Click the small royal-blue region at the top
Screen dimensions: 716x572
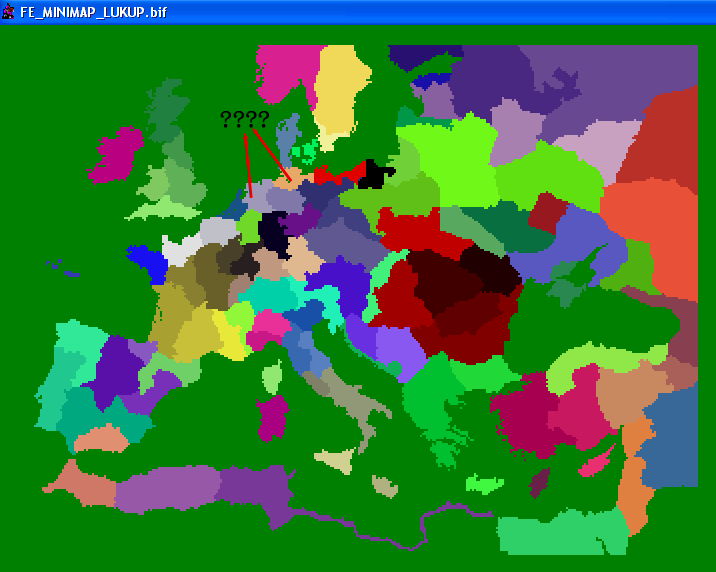(430, 81)
